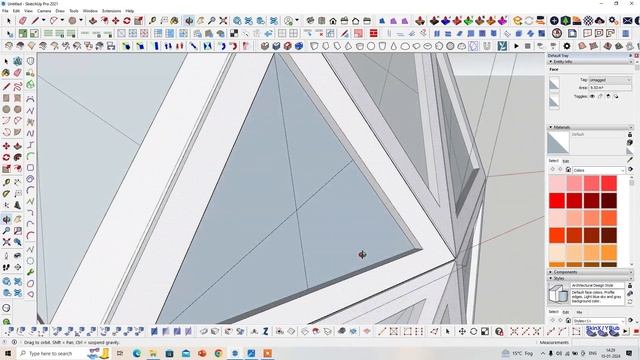
Task: Click the Area value field
Action: (x=610, y=88)
